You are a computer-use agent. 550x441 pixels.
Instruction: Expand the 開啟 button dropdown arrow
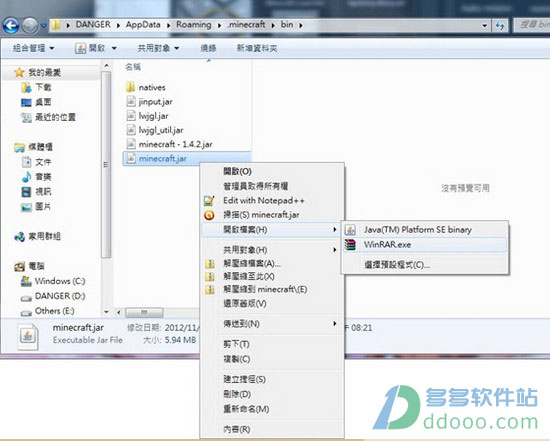coord(114,48)
